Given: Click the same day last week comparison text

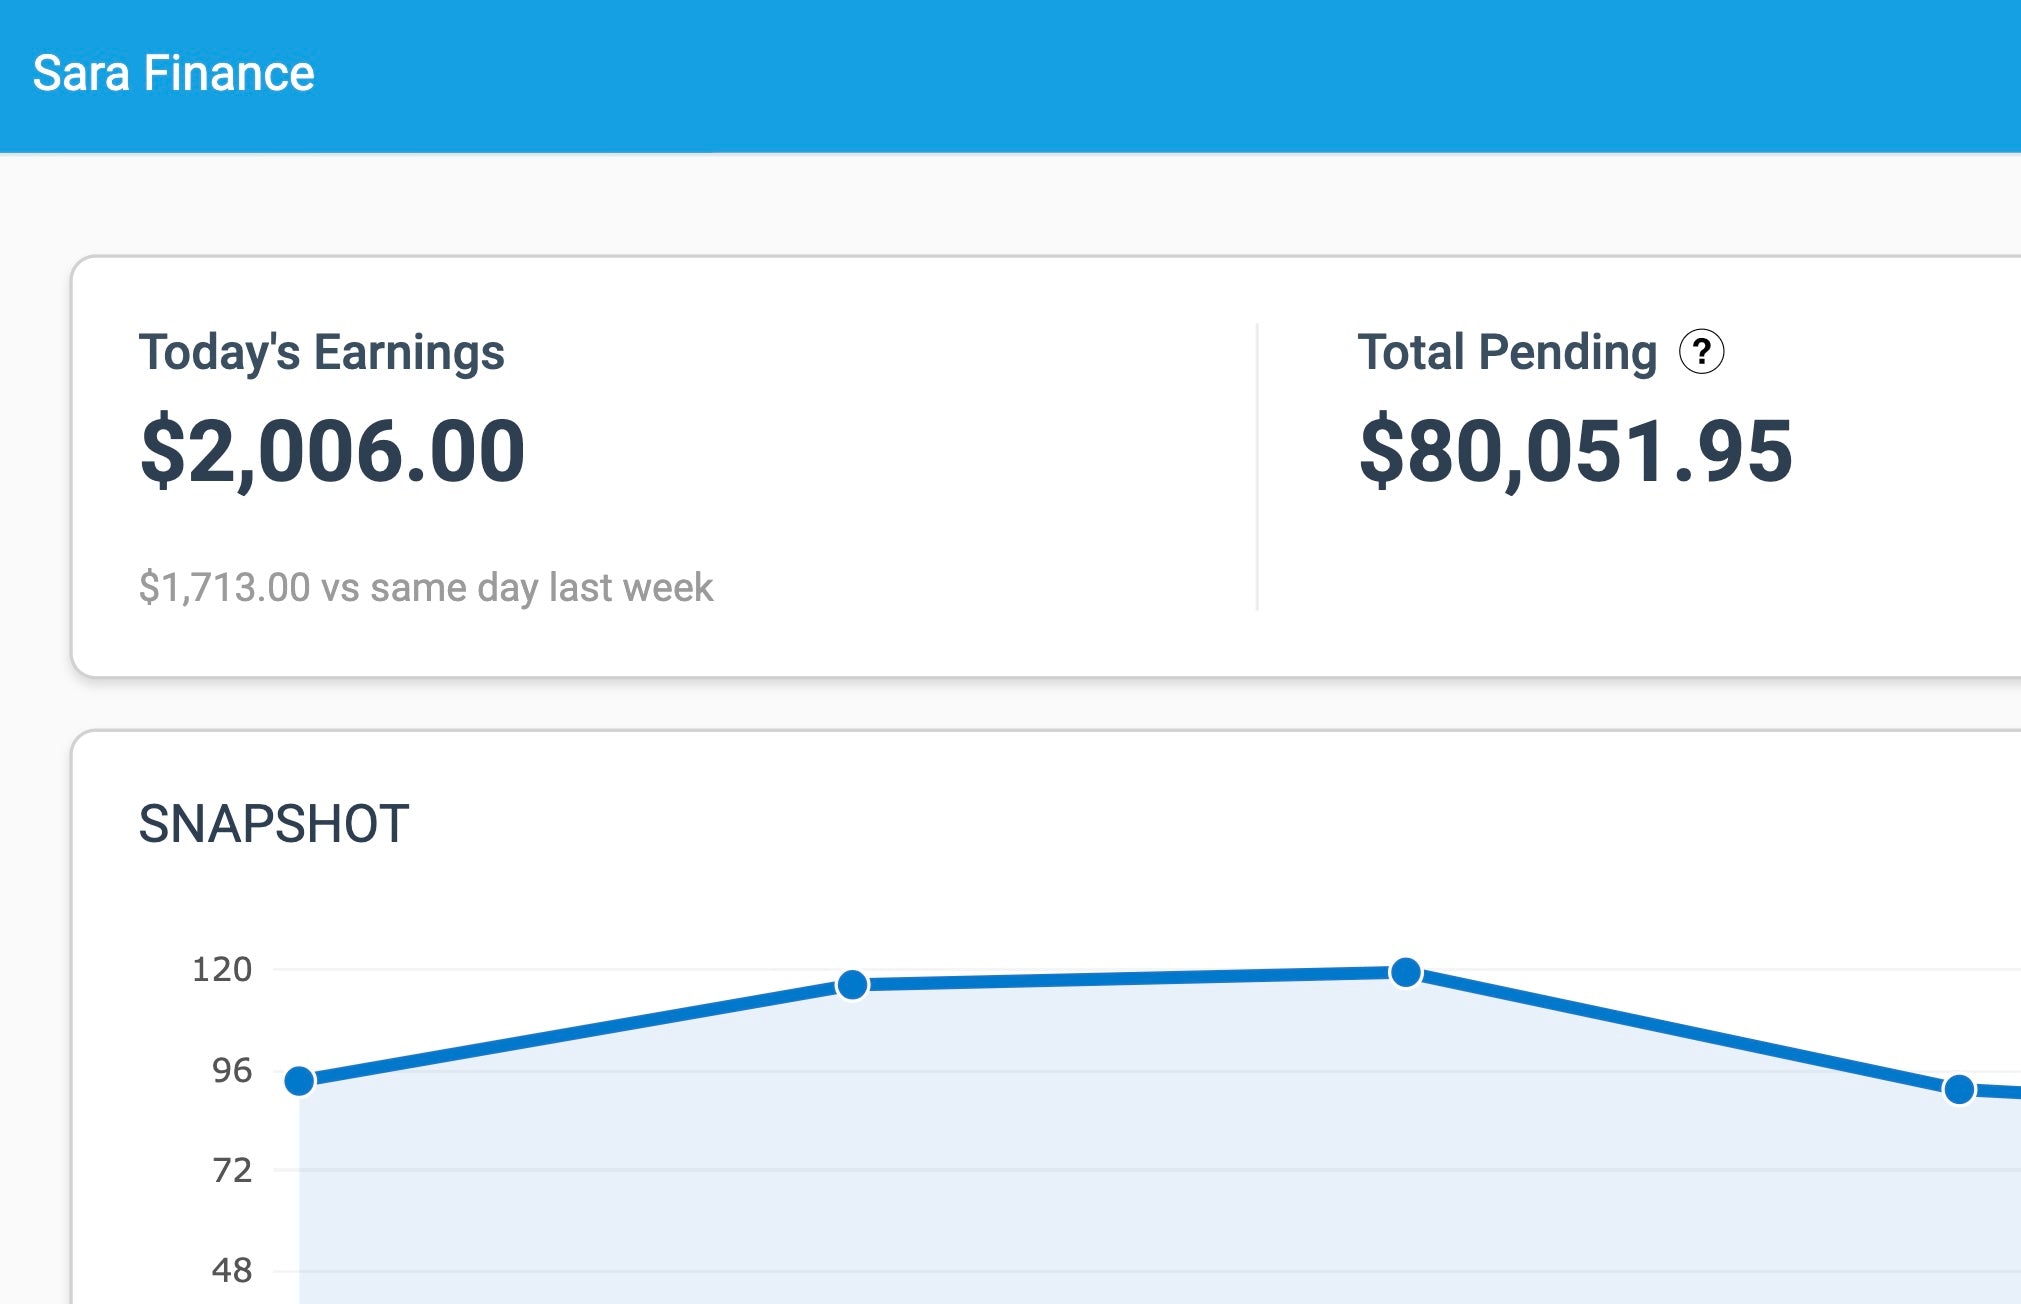Looking at the screenshot, I should coord(426,587).
